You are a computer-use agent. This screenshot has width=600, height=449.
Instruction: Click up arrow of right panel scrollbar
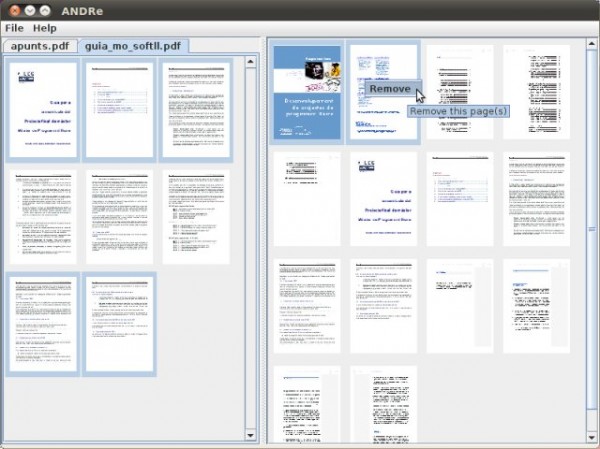coord(592,44)
